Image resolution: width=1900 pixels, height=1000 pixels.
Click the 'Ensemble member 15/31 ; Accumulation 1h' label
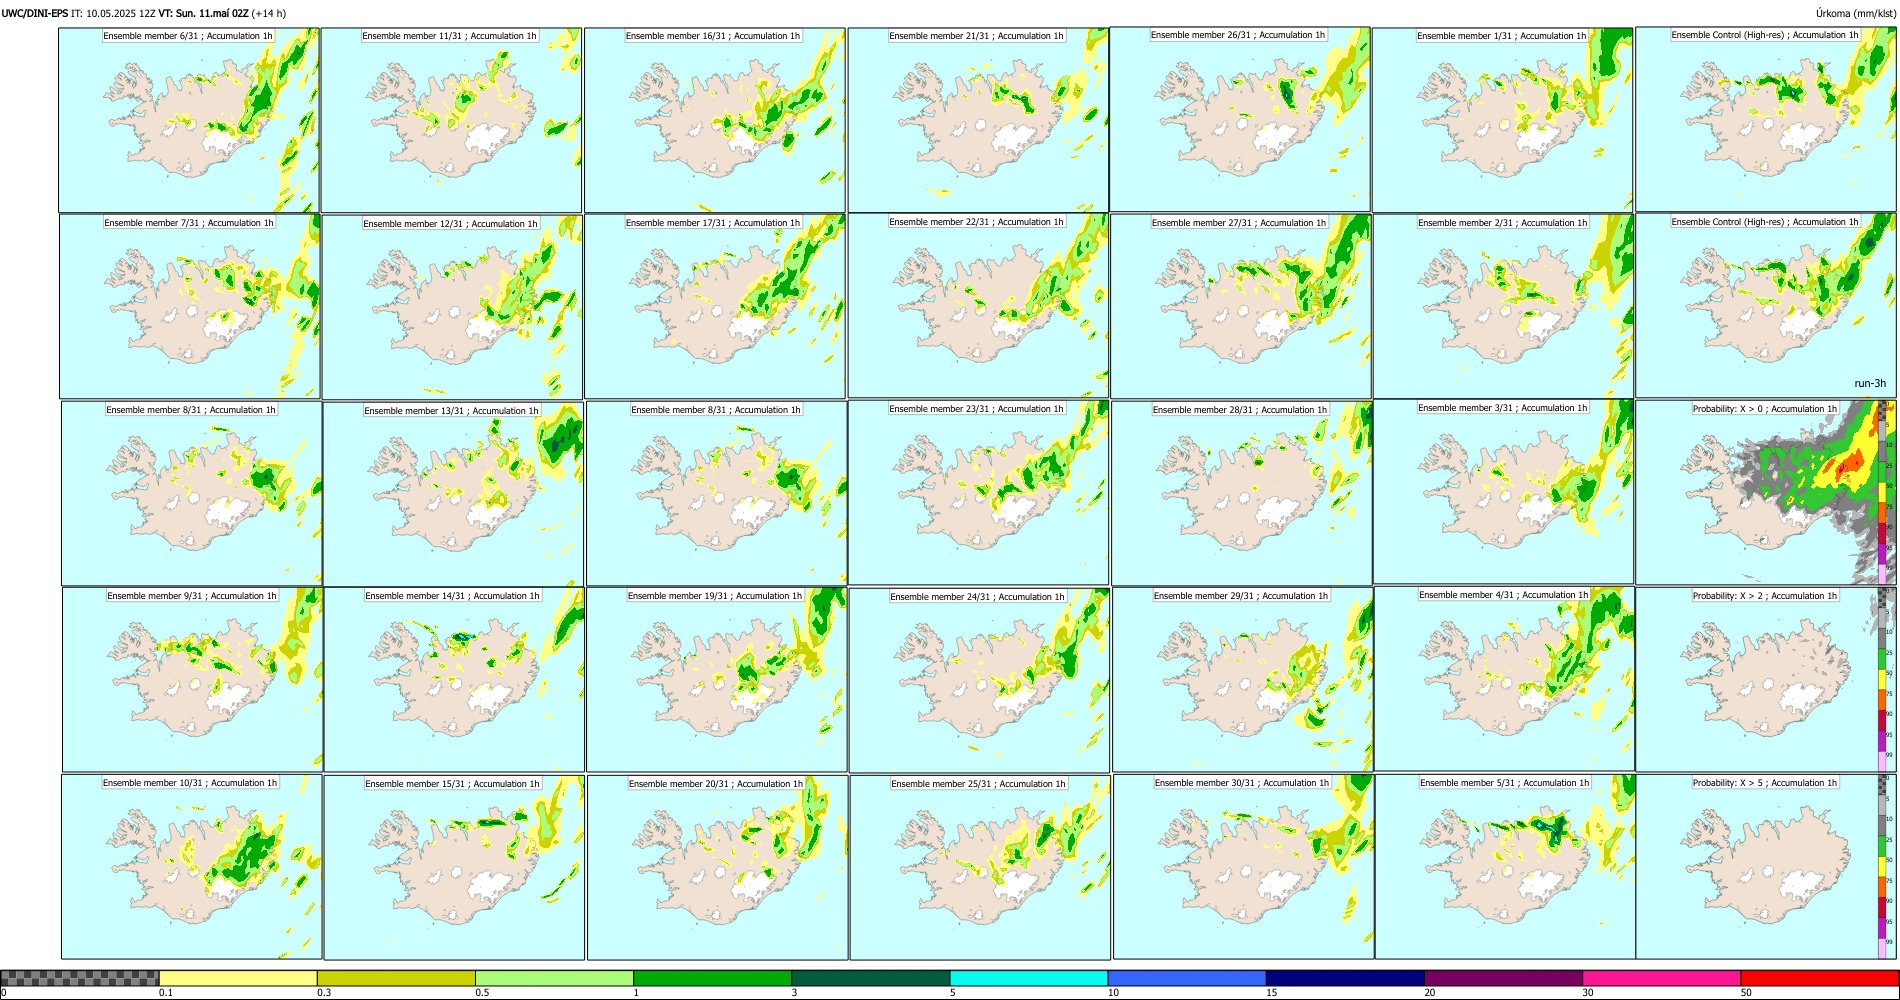coord(452,784)
